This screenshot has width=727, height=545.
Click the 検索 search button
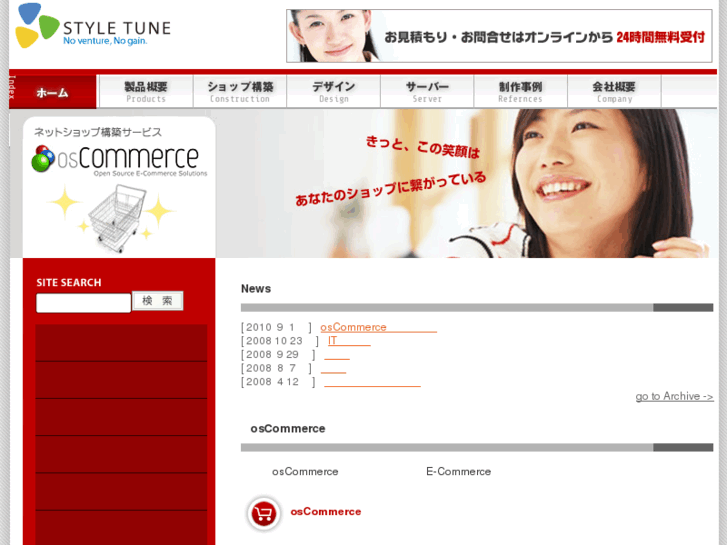(x=158, y=301)
